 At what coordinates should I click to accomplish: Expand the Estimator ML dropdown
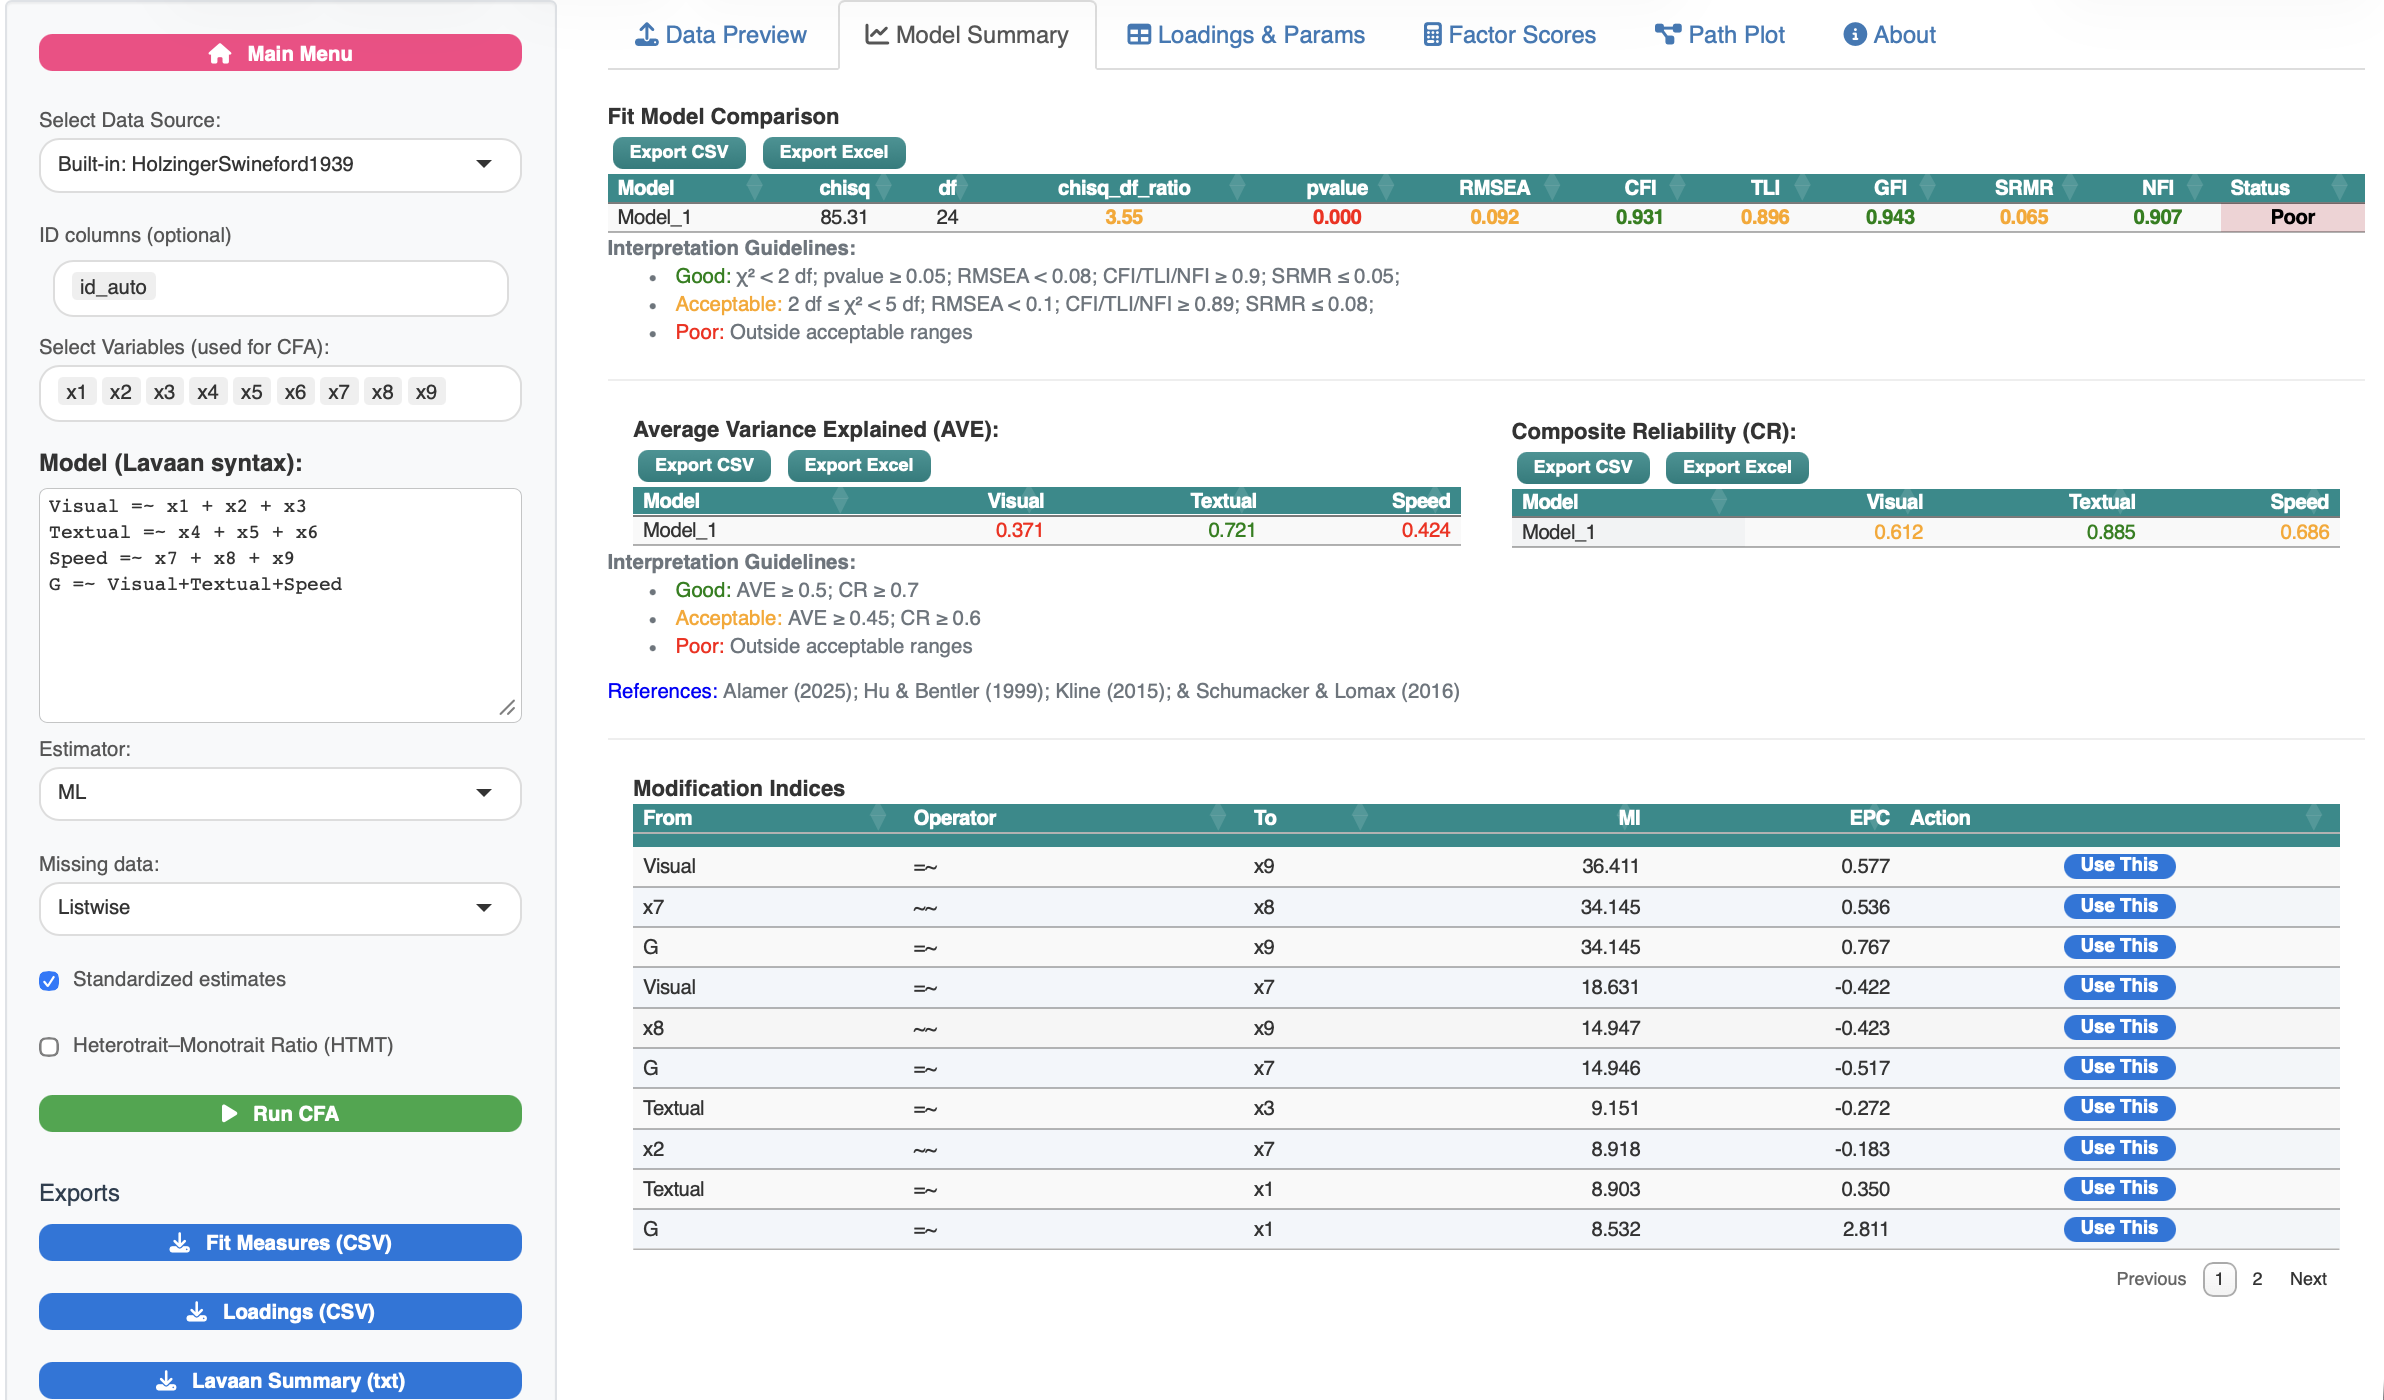click(280, 792)
